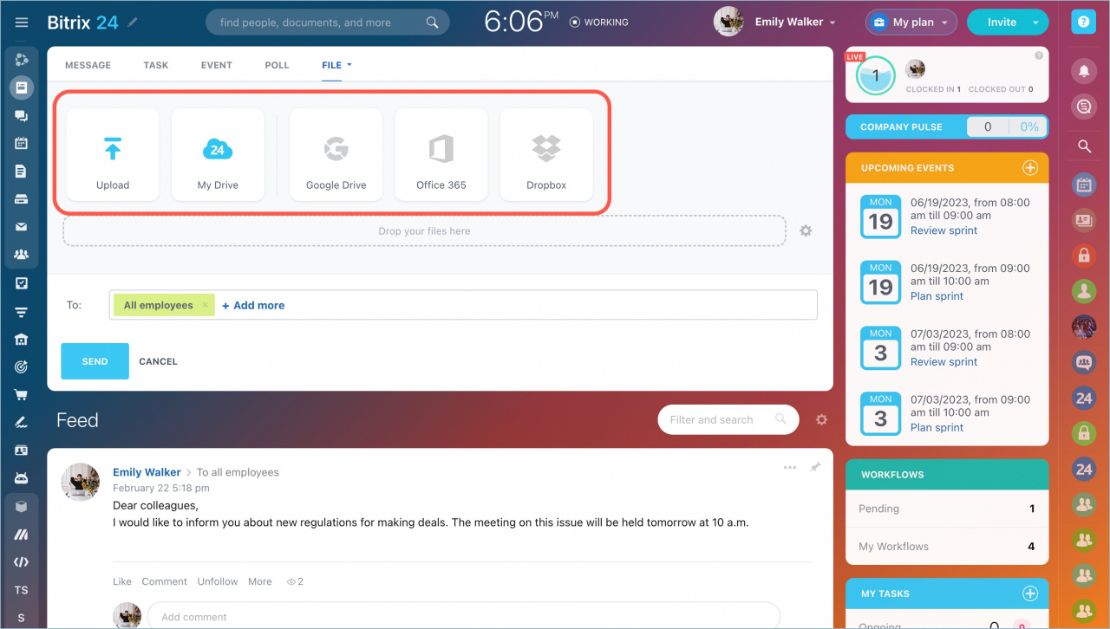Focus Feed filter and search field
1110x629 pixels.
pyautogui.click(x=728, y=420)
